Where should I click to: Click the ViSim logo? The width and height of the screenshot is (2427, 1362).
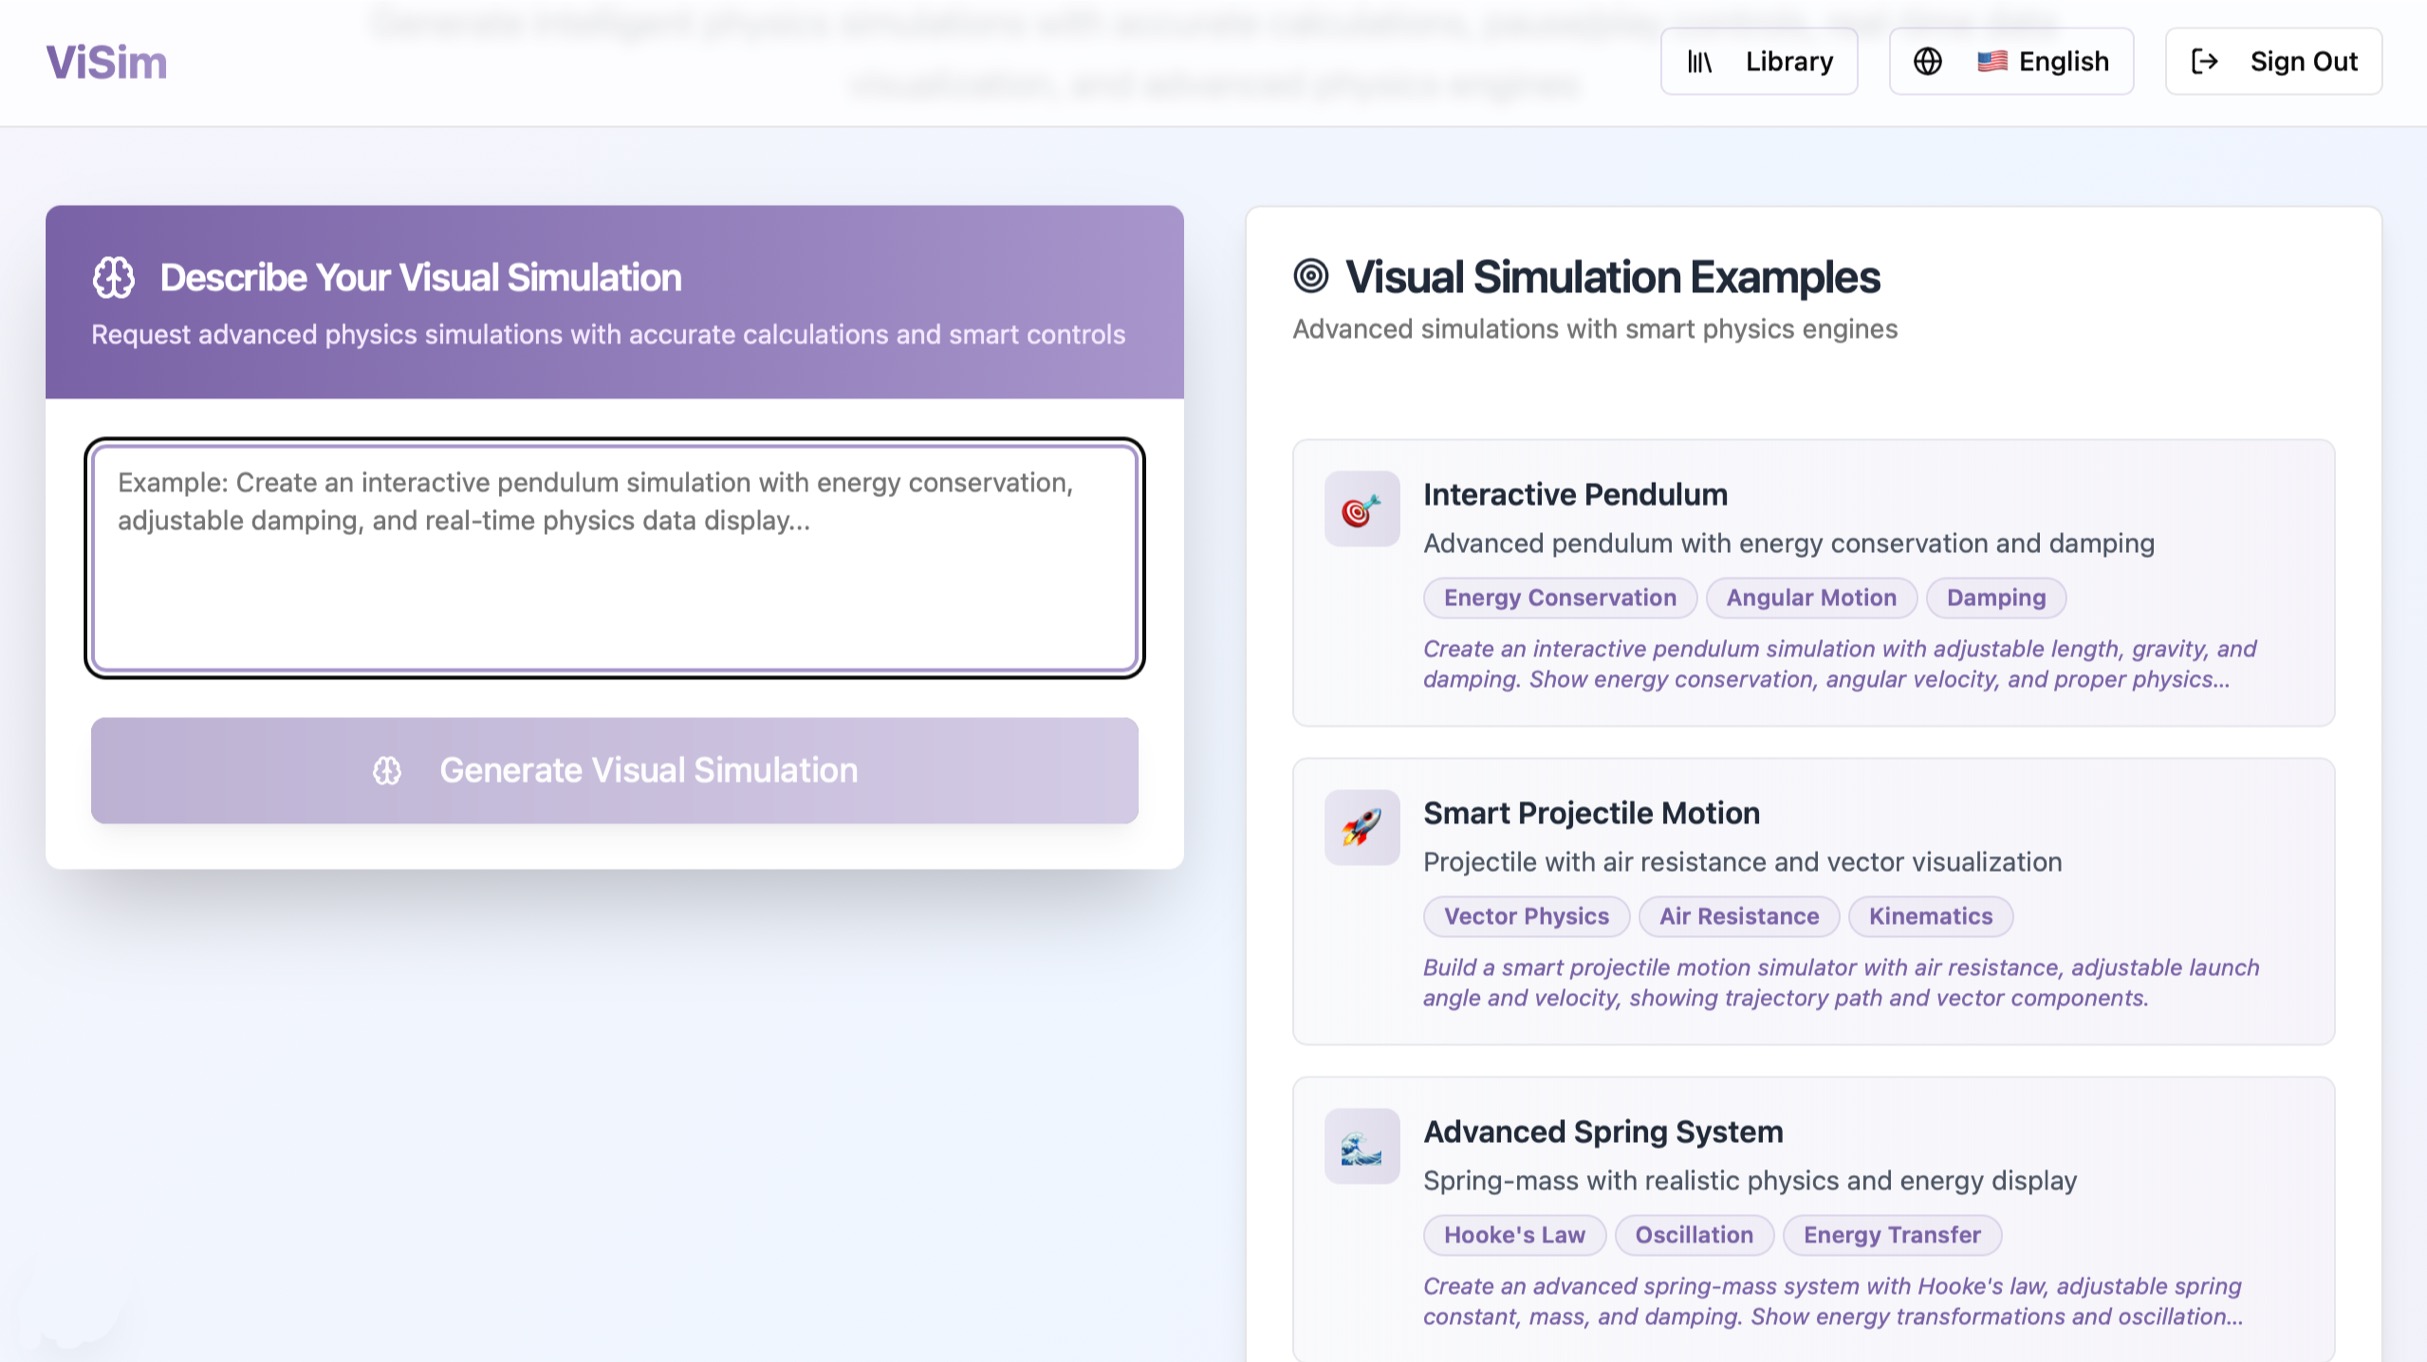106,62
